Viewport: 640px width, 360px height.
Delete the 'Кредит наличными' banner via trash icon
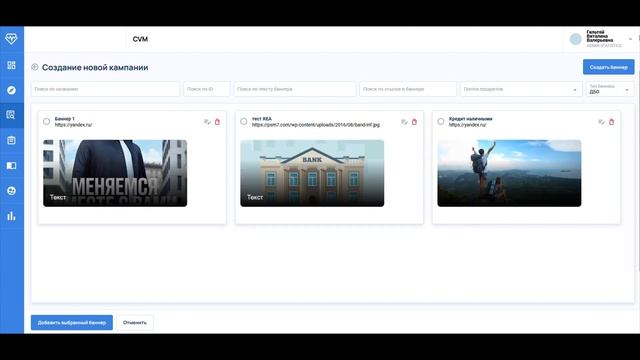(611, 122)
